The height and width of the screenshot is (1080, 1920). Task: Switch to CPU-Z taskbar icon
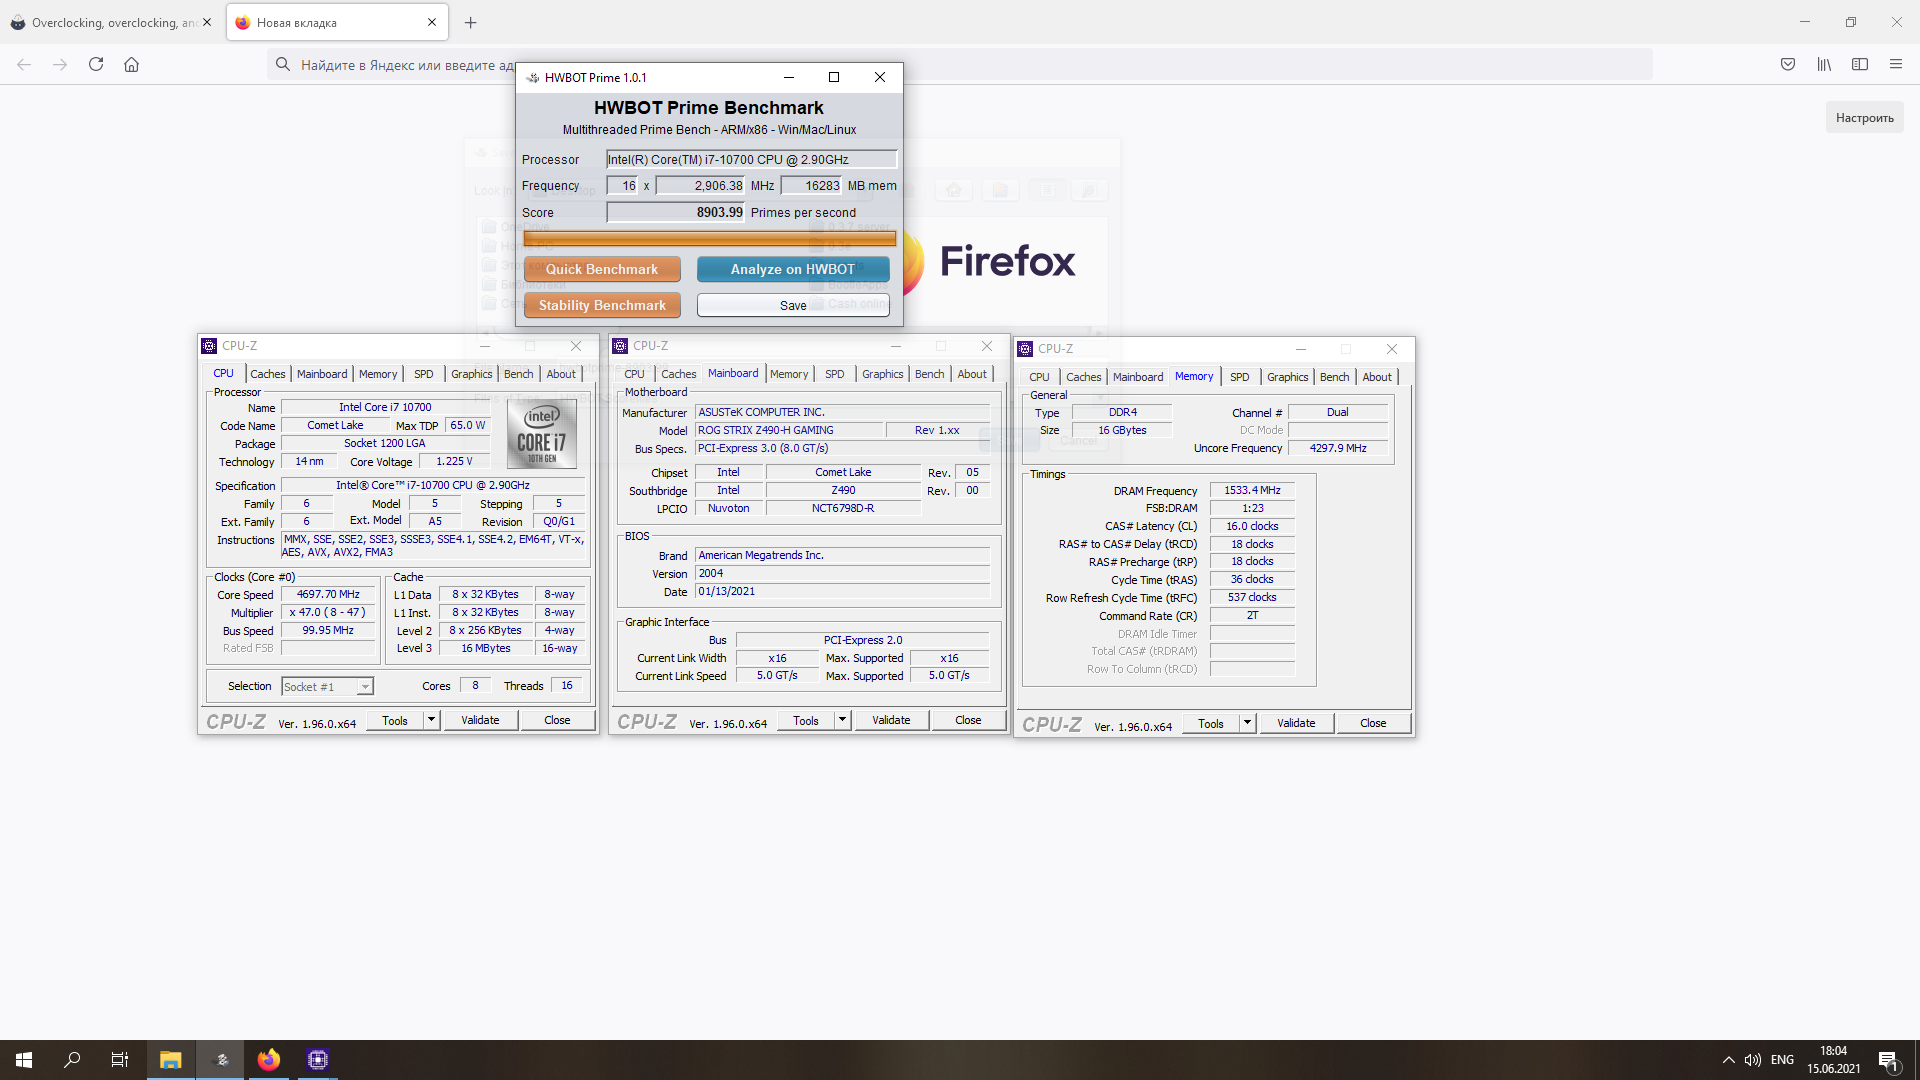[x=318, y=1060]
